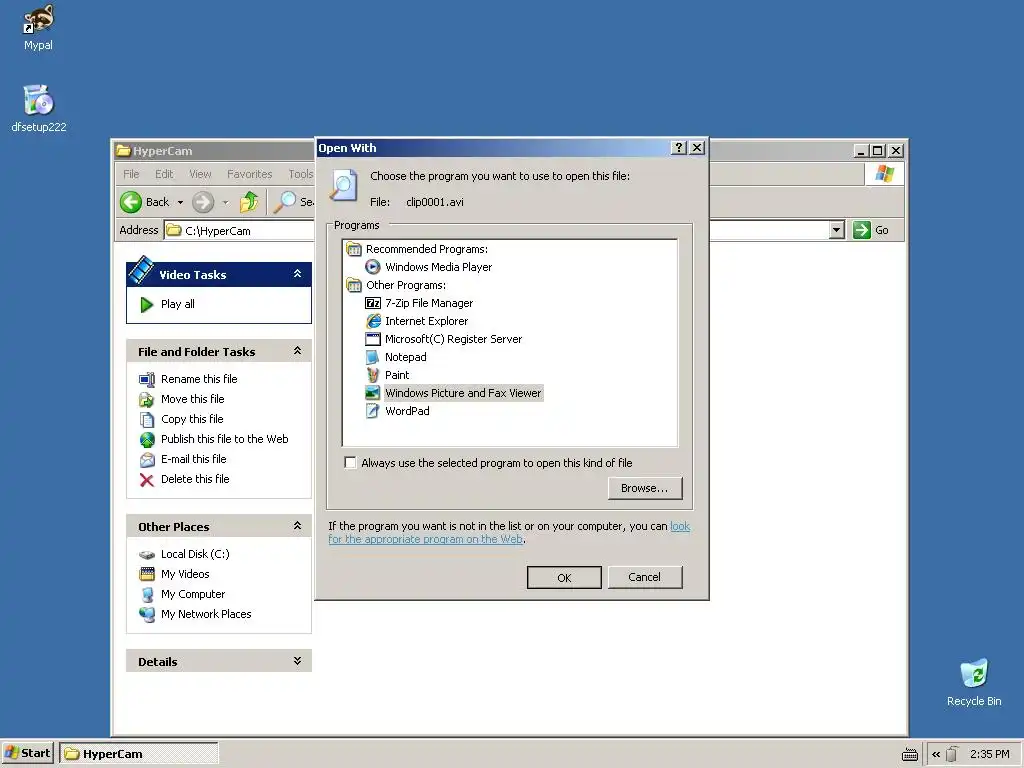Click the HyperCam taskbar button
Image resolution: width=1024 pixels, height=768 pixels.
(139, 754)
